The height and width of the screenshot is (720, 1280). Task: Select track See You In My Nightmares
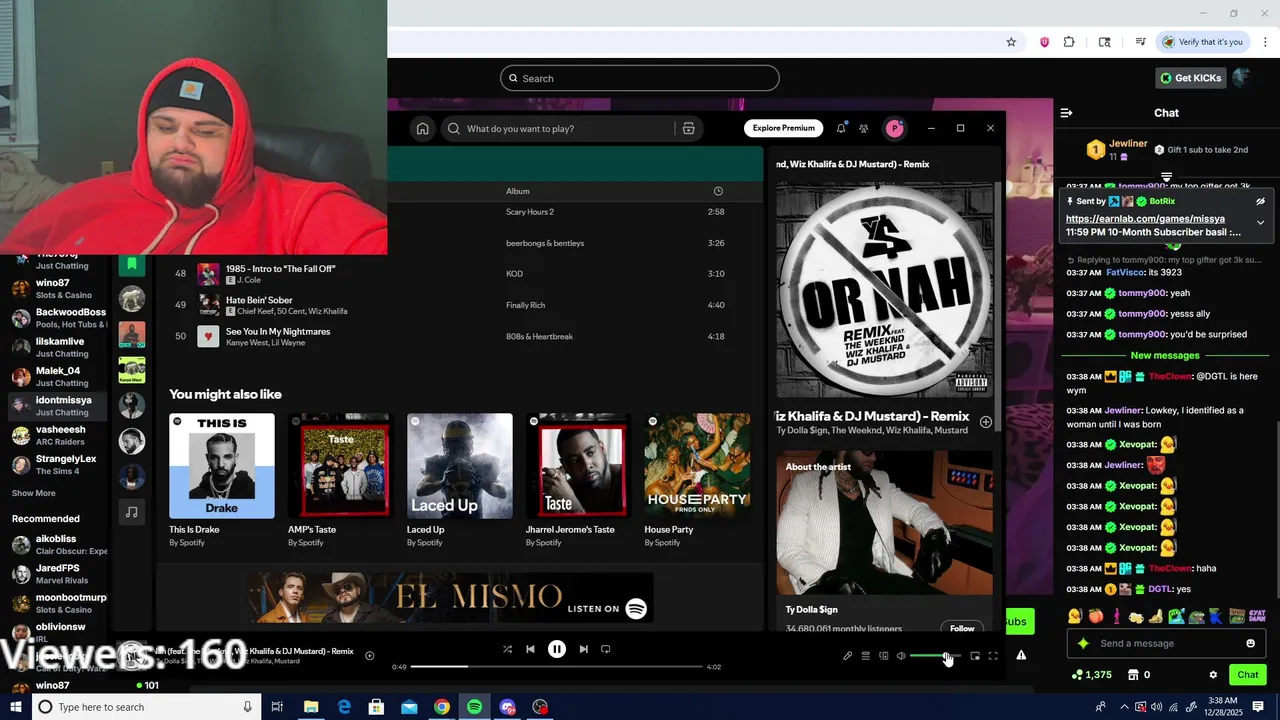pyautogui.click(x=278, y=331)
